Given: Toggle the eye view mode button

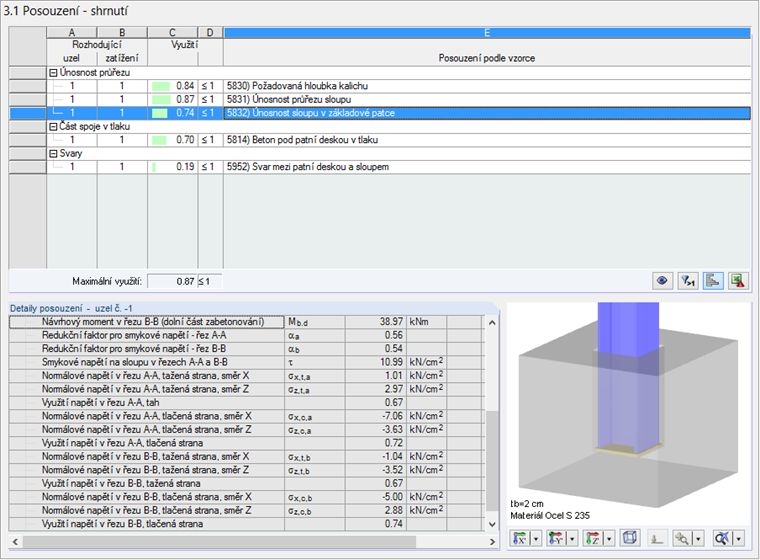Looking at the screenshot, I should click(x=662, y=281).
